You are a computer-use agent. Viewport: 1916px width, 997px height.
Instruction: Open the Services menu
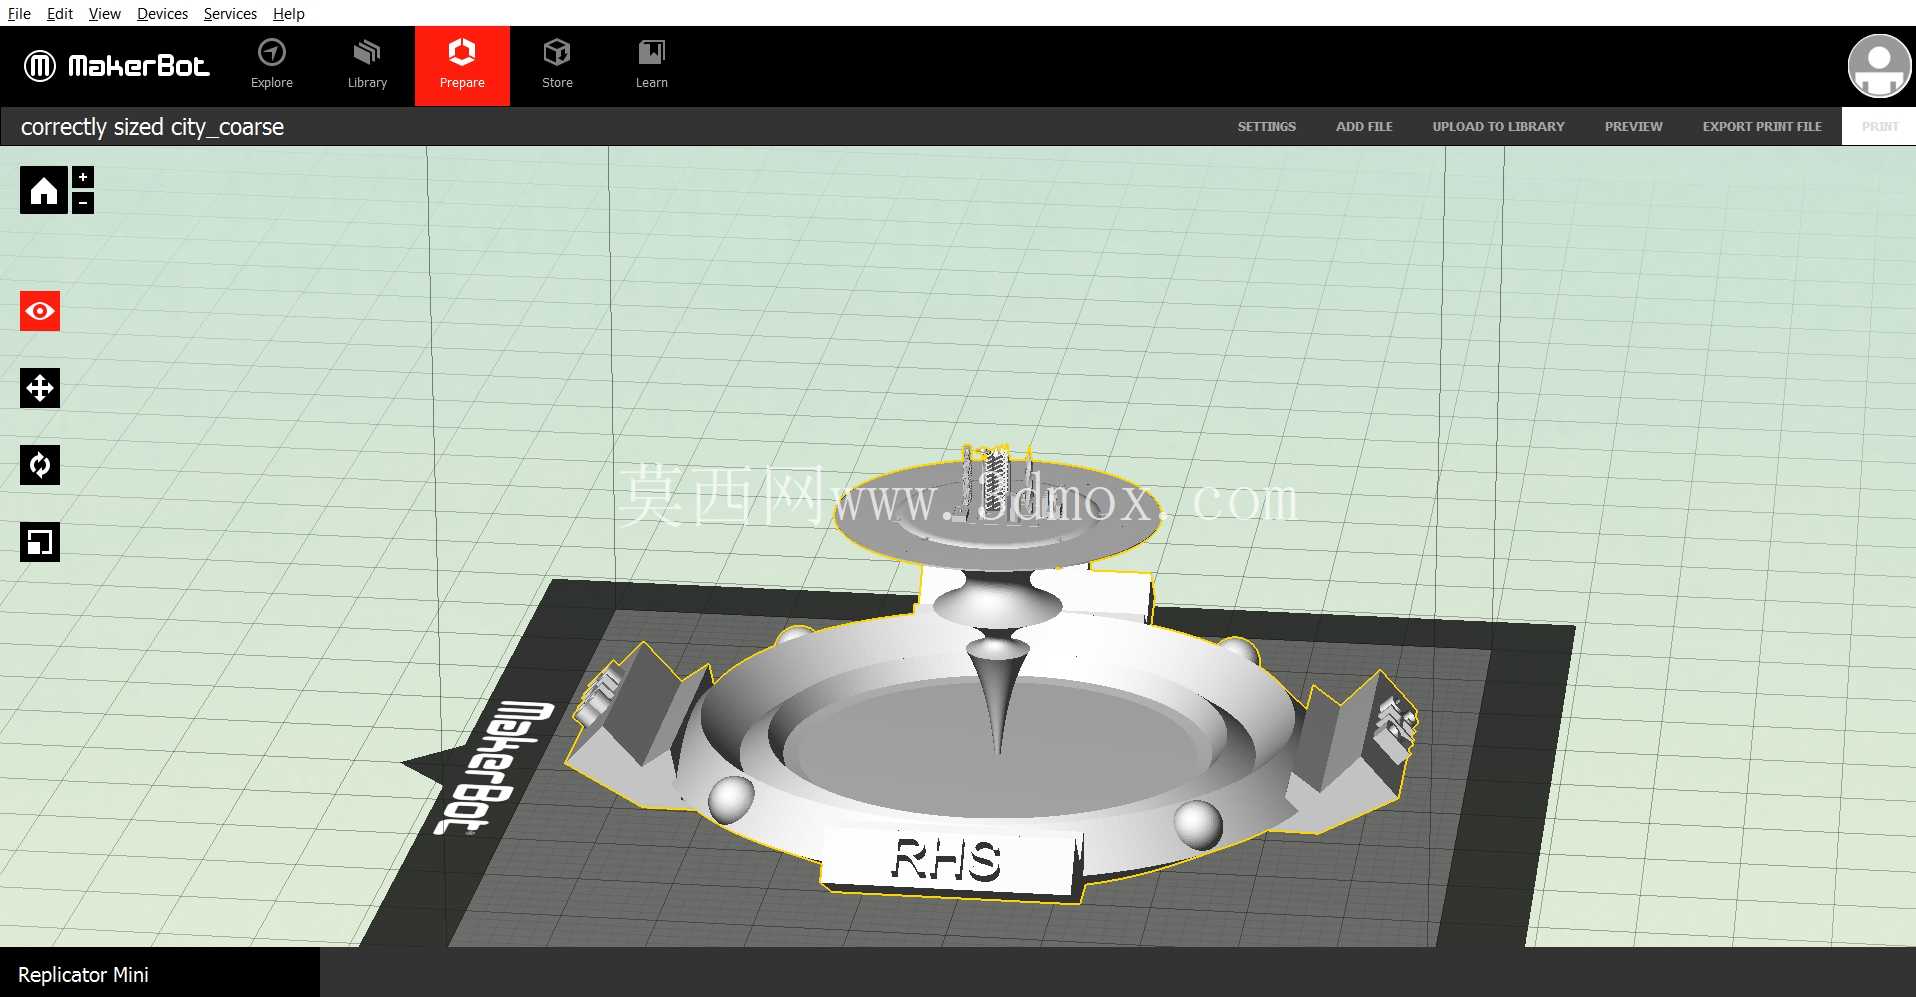click(x=230, y=13)
